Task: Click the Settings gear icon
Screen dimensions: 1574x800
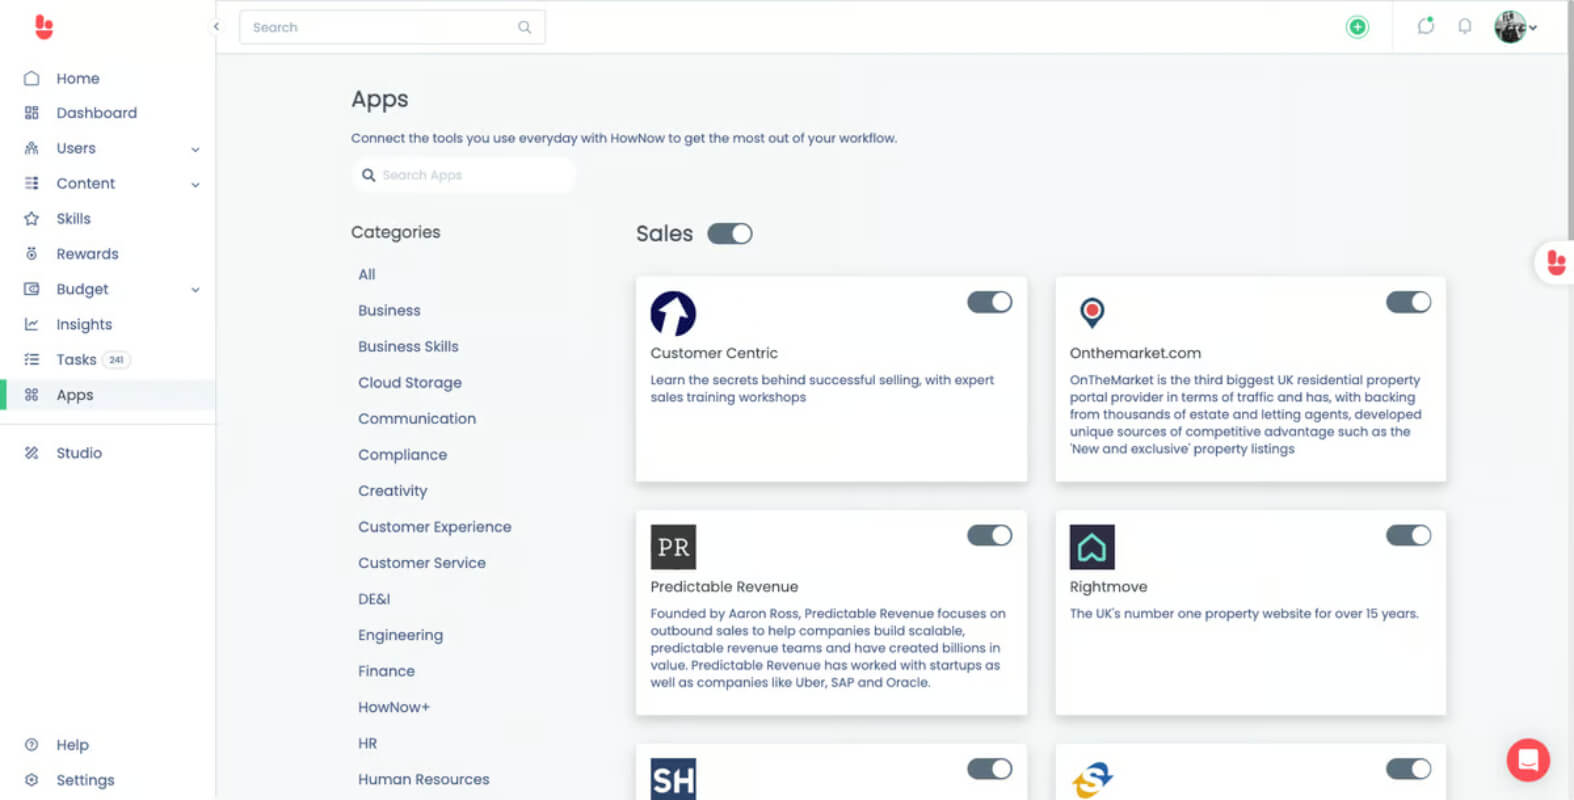Action: pos(32,780)
